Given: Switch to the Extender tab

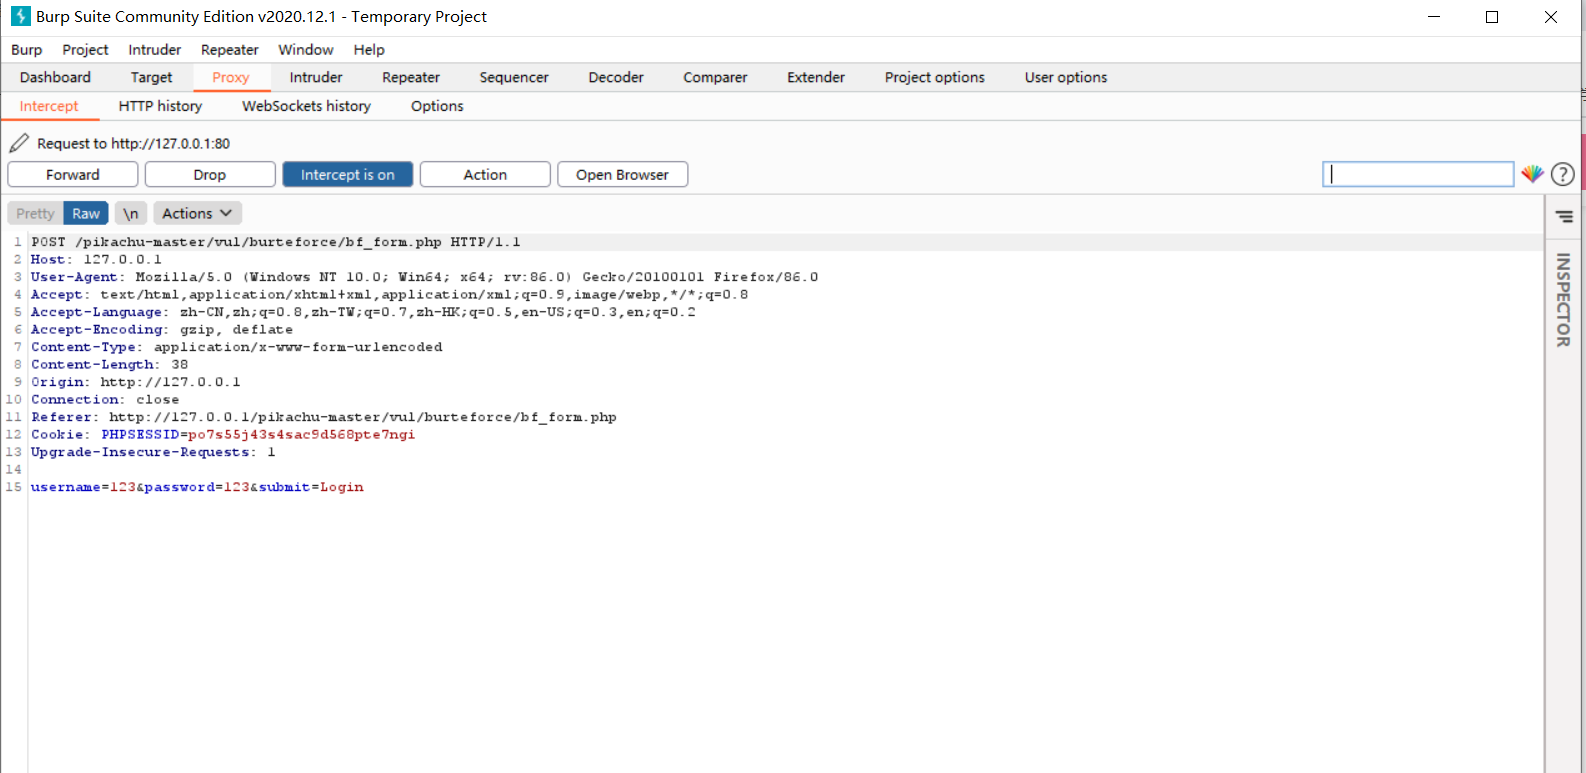Looking at the screenshot, I should 816,77.
